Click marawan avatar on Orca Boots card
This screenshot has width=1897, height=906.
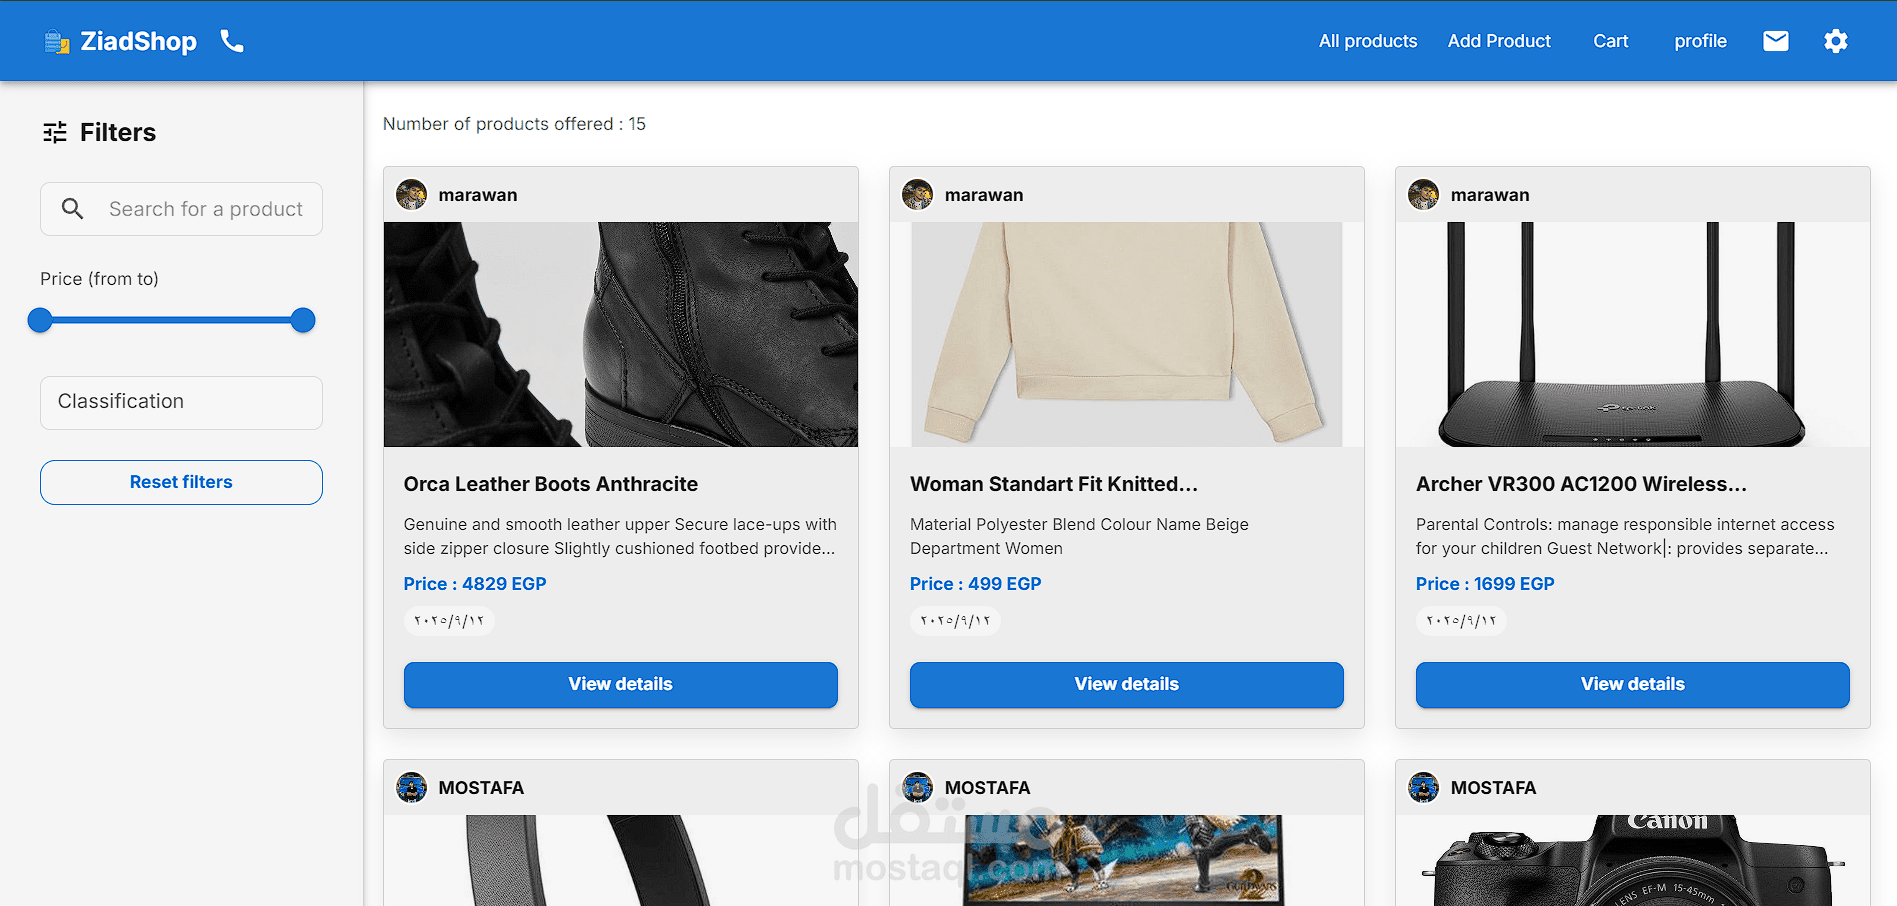tap(411, 194)
